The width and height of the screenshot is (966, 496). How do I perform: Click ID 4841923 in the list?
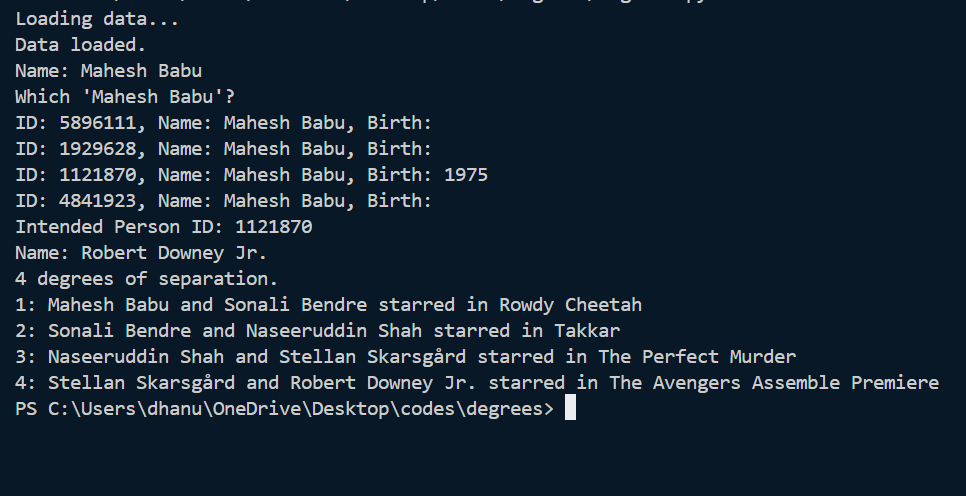point(97,201)
